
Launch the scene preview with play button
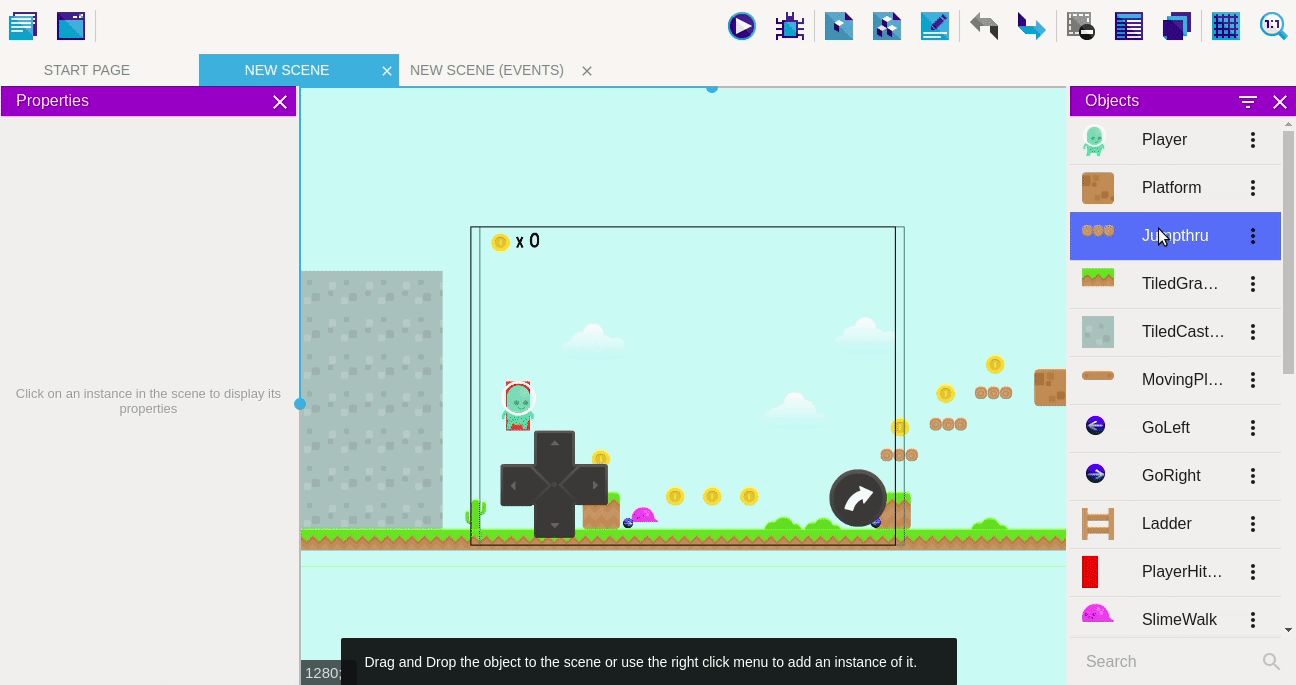[x=741, y=26]
